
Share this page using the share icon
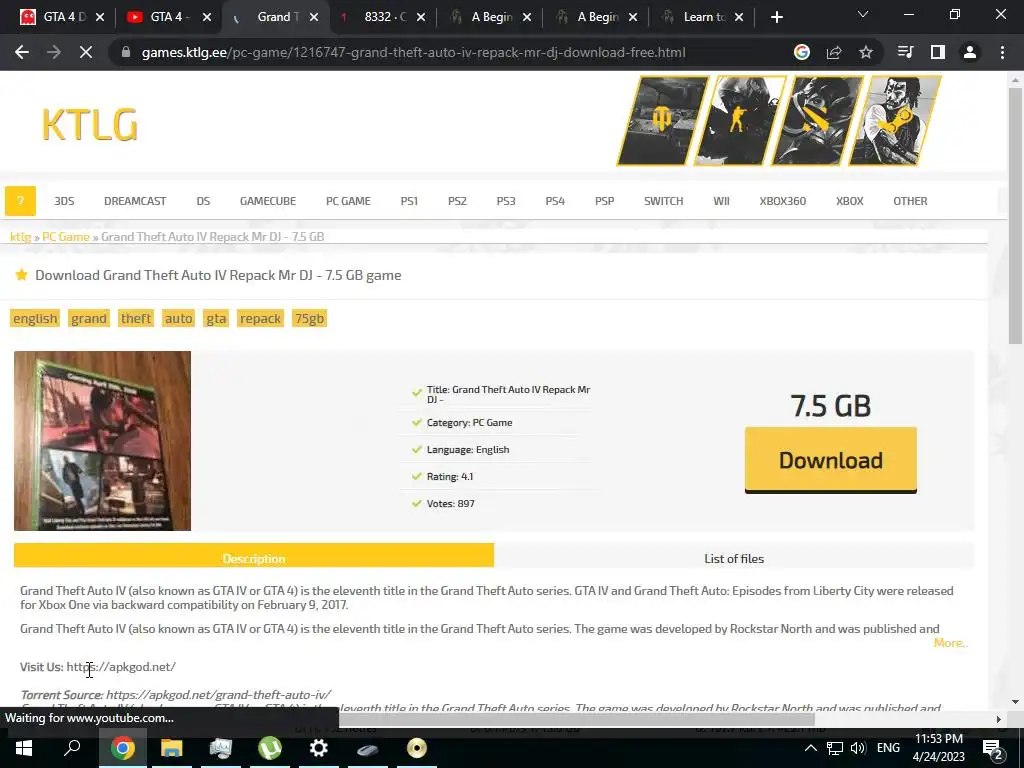pyautogui.click(x=834, y=52)
